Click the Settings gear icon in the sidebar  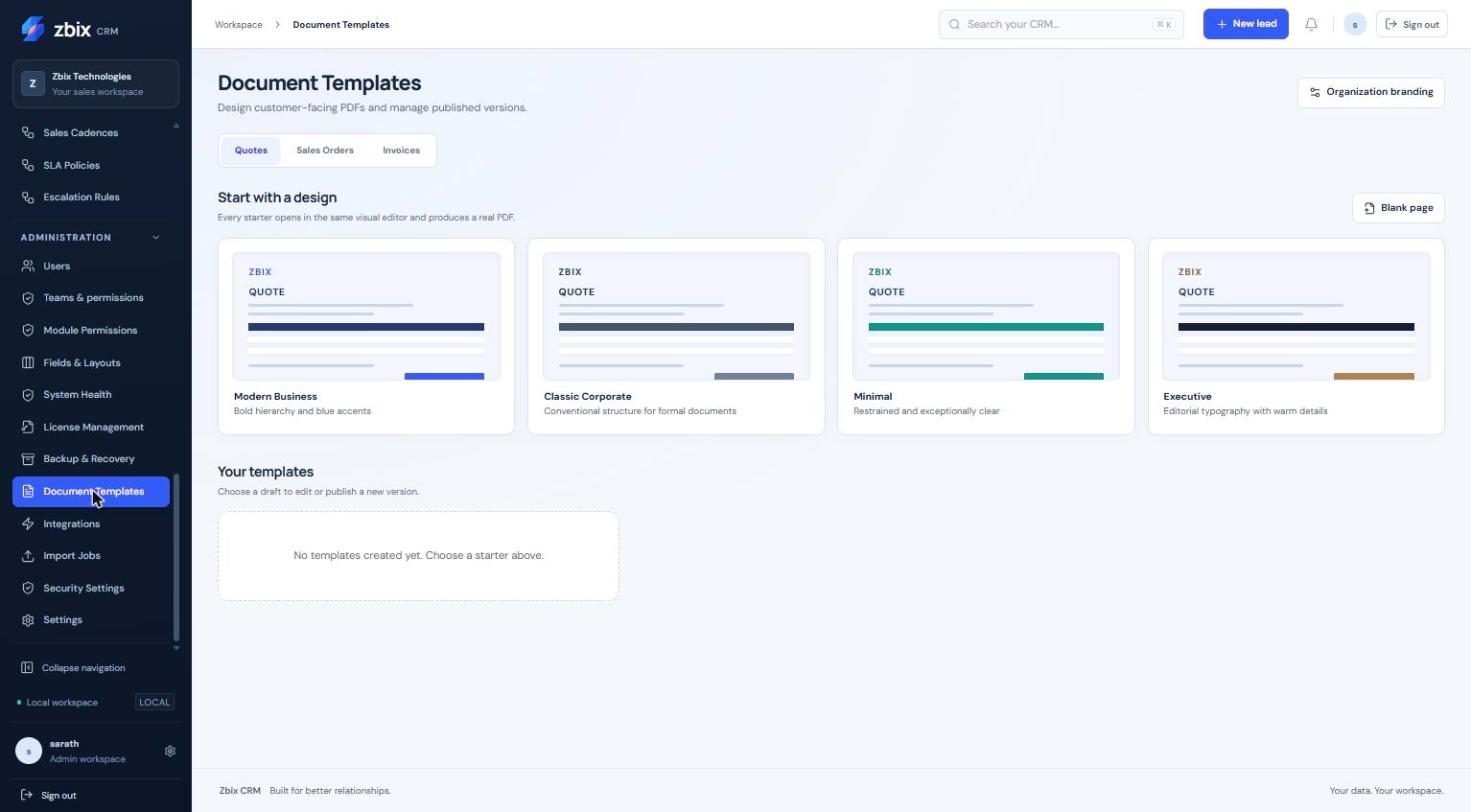28,620
